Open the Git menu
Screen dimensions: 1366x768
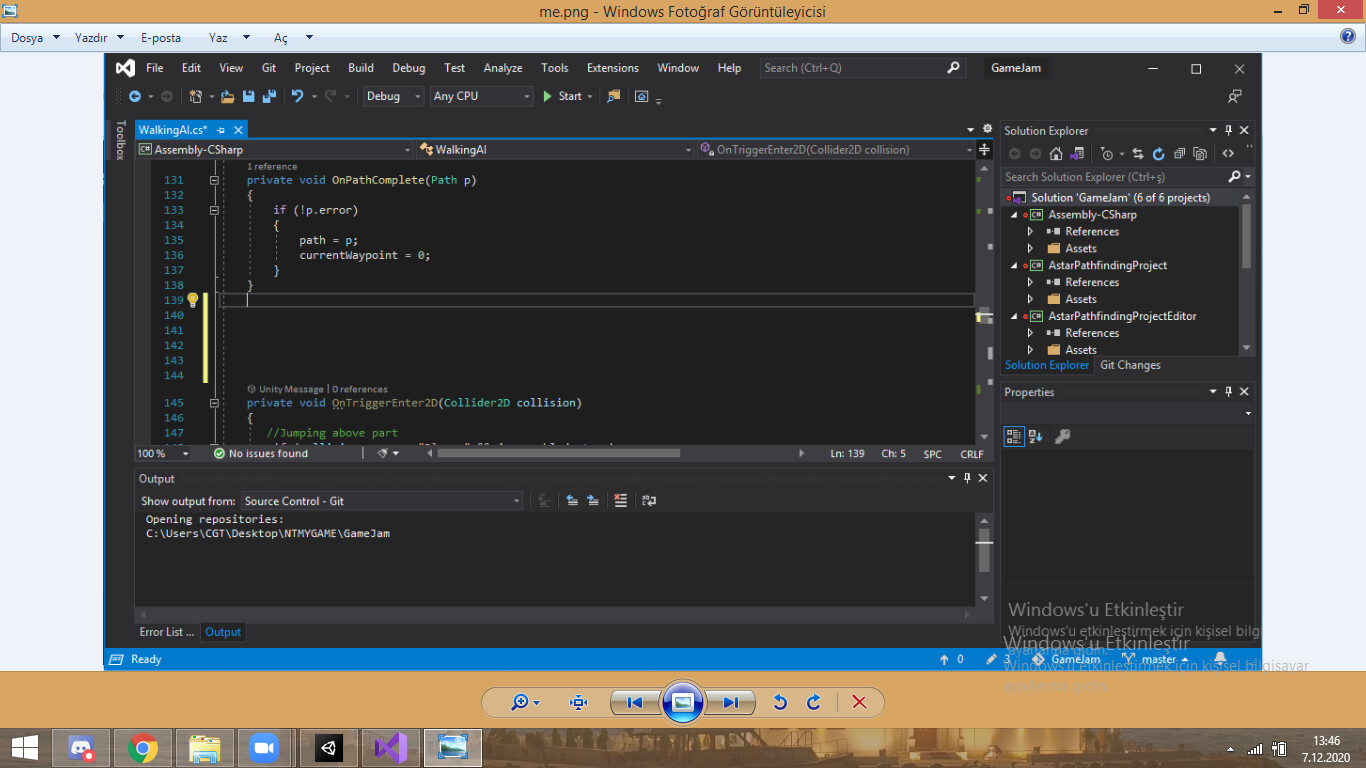pyautogui.click(x=267, y=67)
